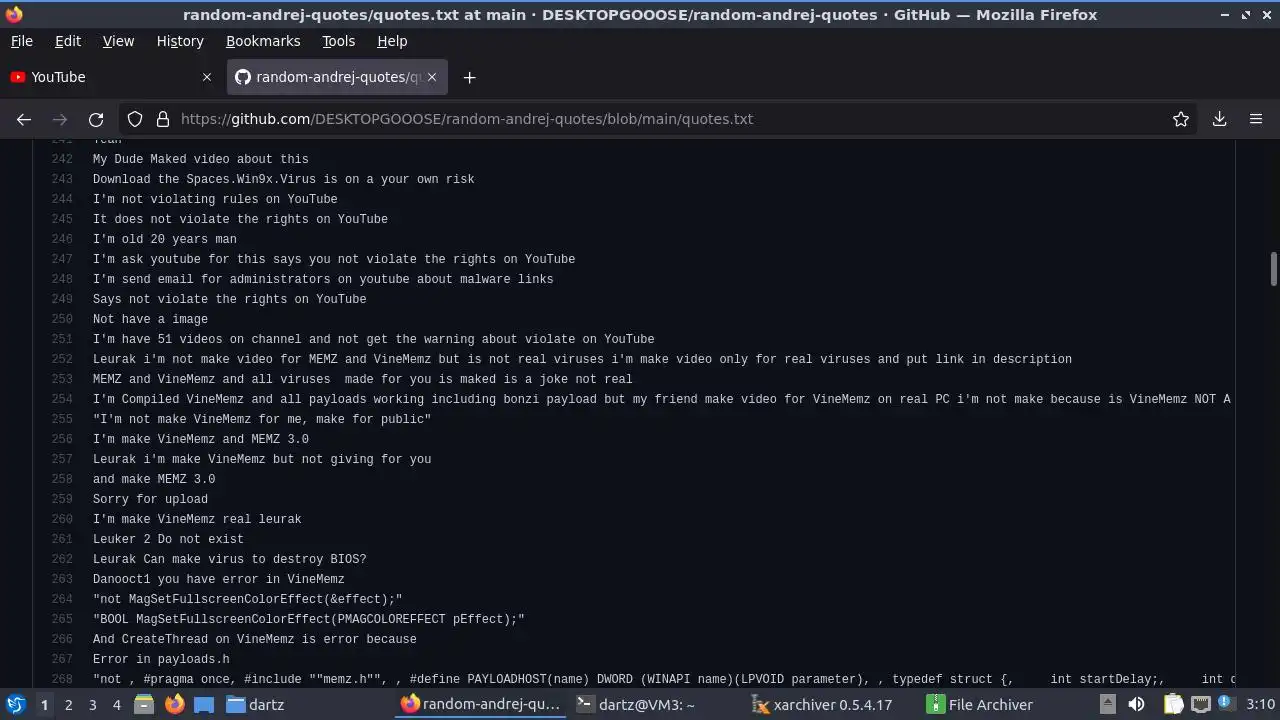1280x720 pixels.
Task: Open the Tools menu
Action: click(338, 41)
